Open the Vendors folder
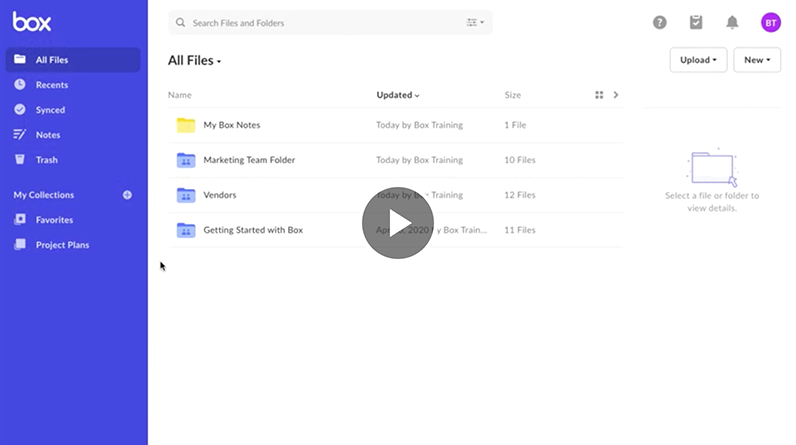The image size is (796, 445). click(220, 195)
